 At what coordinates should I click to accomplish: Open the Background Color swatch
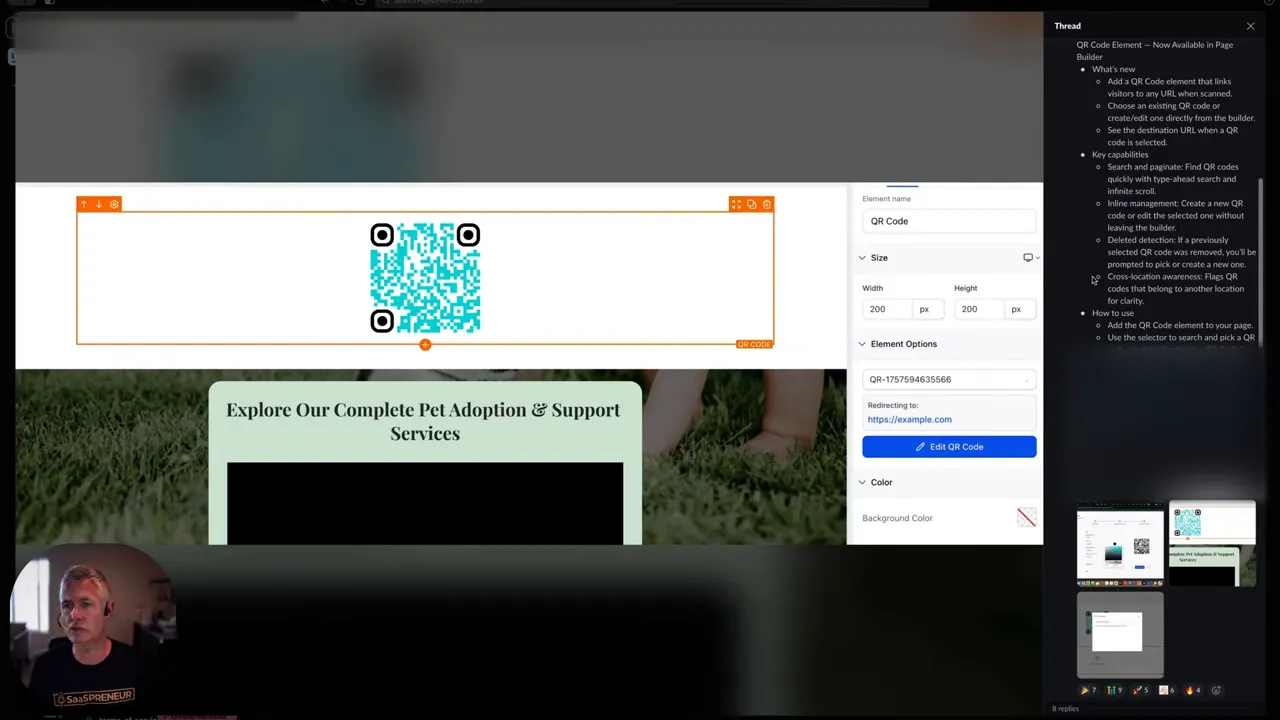1026,517
